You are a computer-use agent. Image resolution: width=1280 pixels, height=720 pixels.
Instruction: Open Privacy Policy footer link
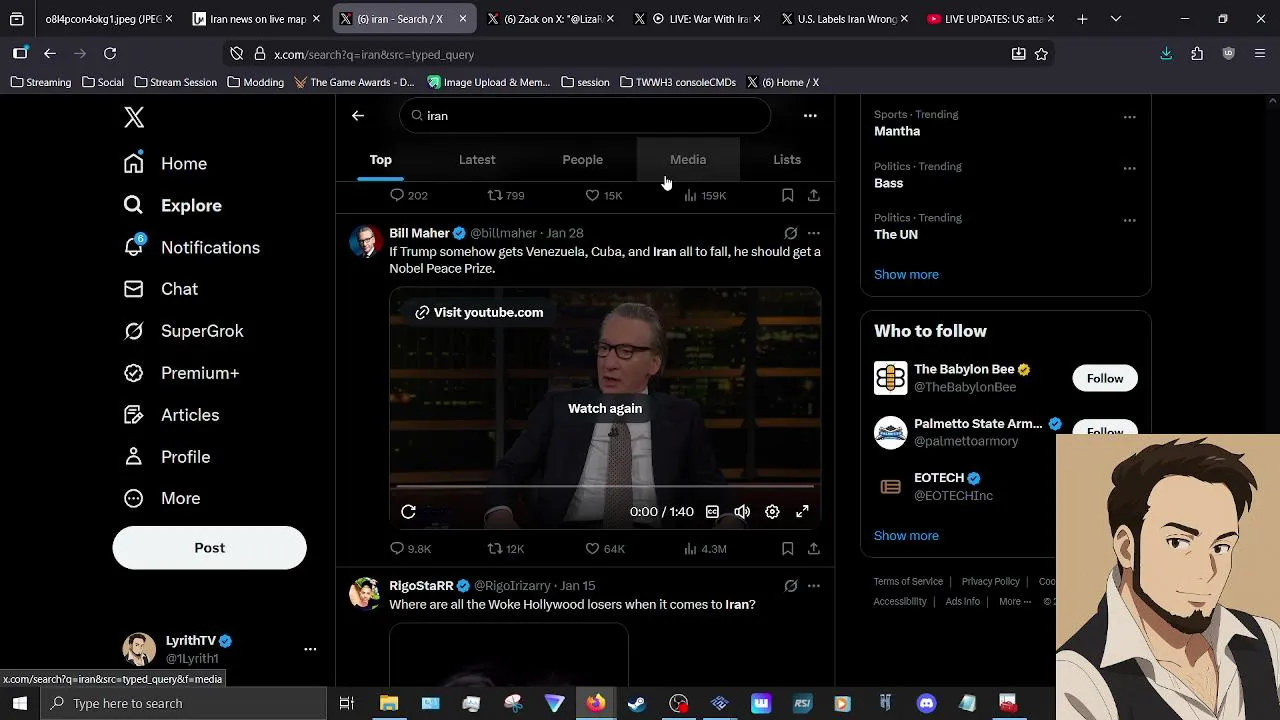pyautogui.click(x=990, y=582)
